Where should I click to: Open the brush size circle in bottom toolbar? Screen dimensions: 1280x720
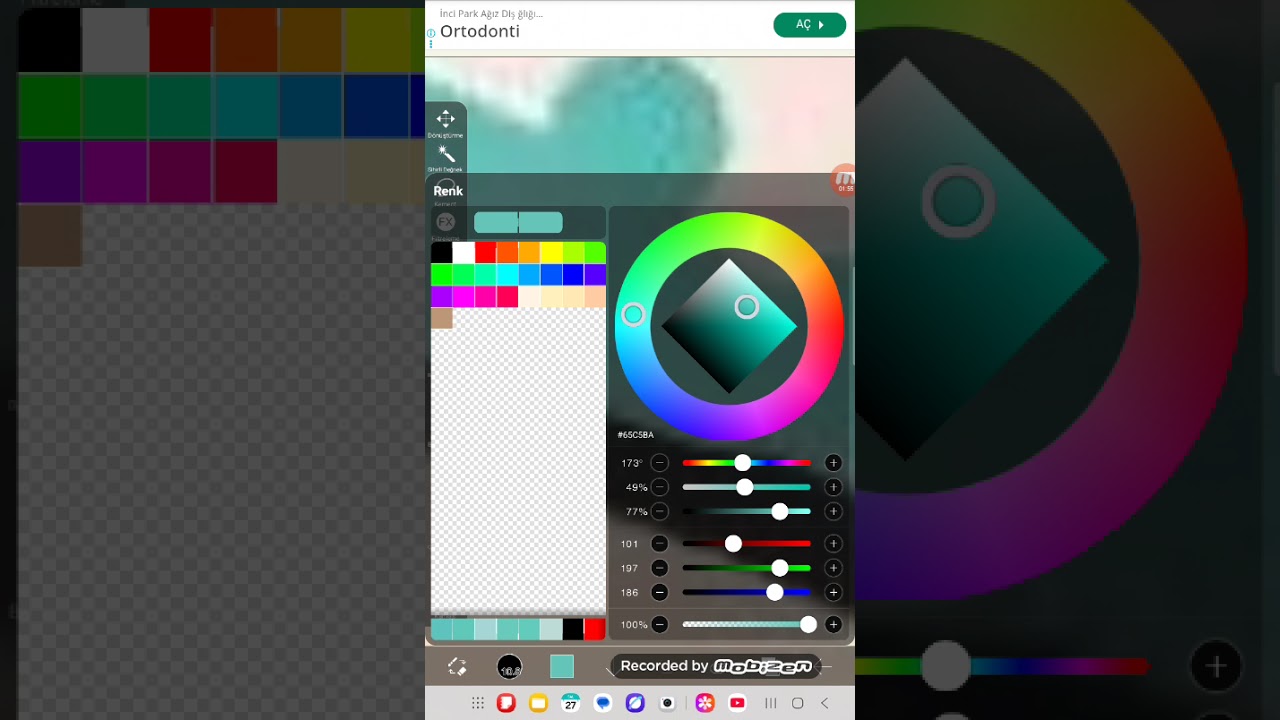coord(510,667)
